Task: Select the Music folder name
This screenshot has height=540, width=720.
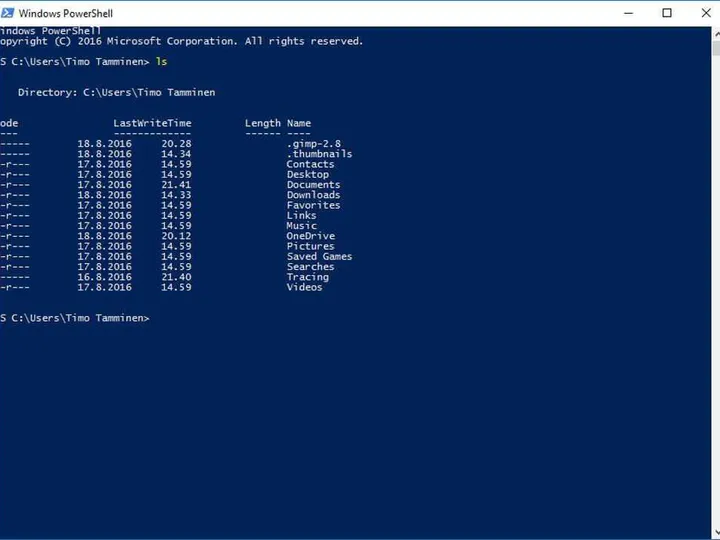Action: pyautogui.click(x=302, y=225)
